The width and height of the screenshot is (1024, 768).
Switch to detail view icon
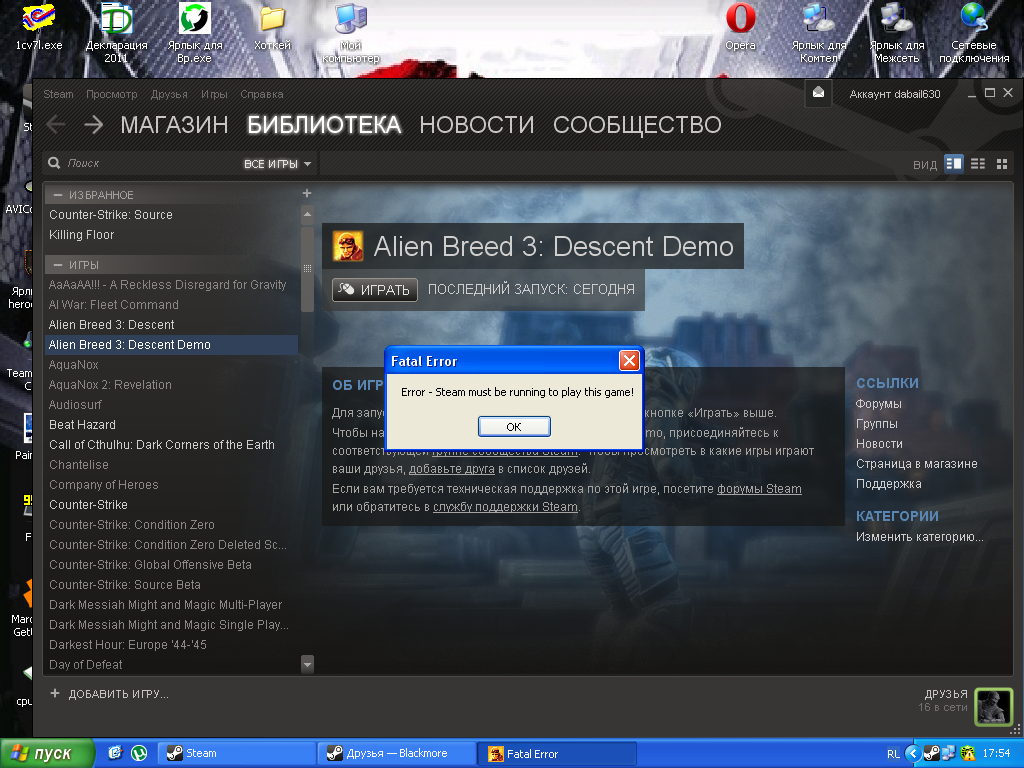click(x=953, y=163)
